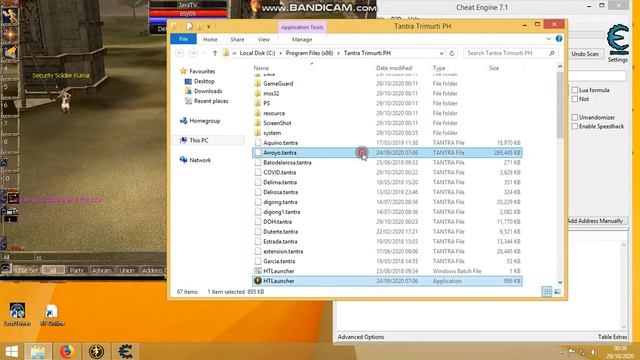Open File Explorer from taskbar

[x=38, y=351]
